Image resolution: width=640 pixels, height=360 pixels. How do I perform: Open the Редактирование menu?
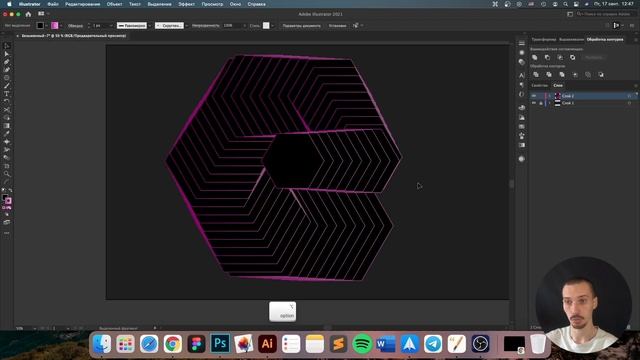[82, 4]
